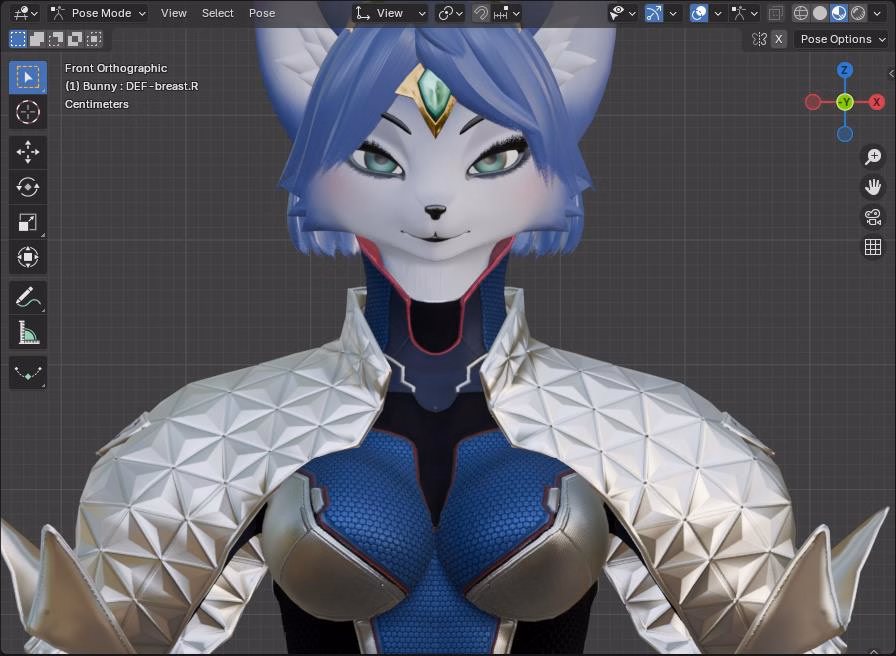Viewport: 896px width, 656px height.
Task: Select the Scale tool
Action: pos(27,222)
